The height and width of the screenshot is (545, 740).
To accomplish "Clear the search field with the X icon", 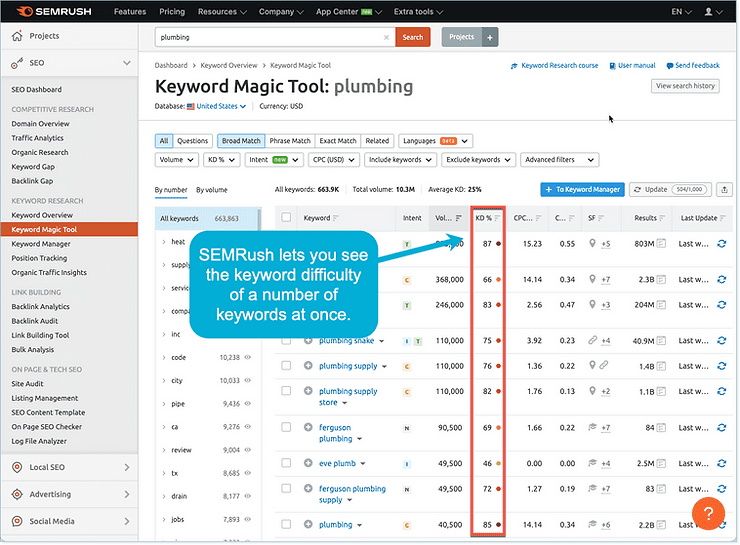I will (x=386, y=37).
